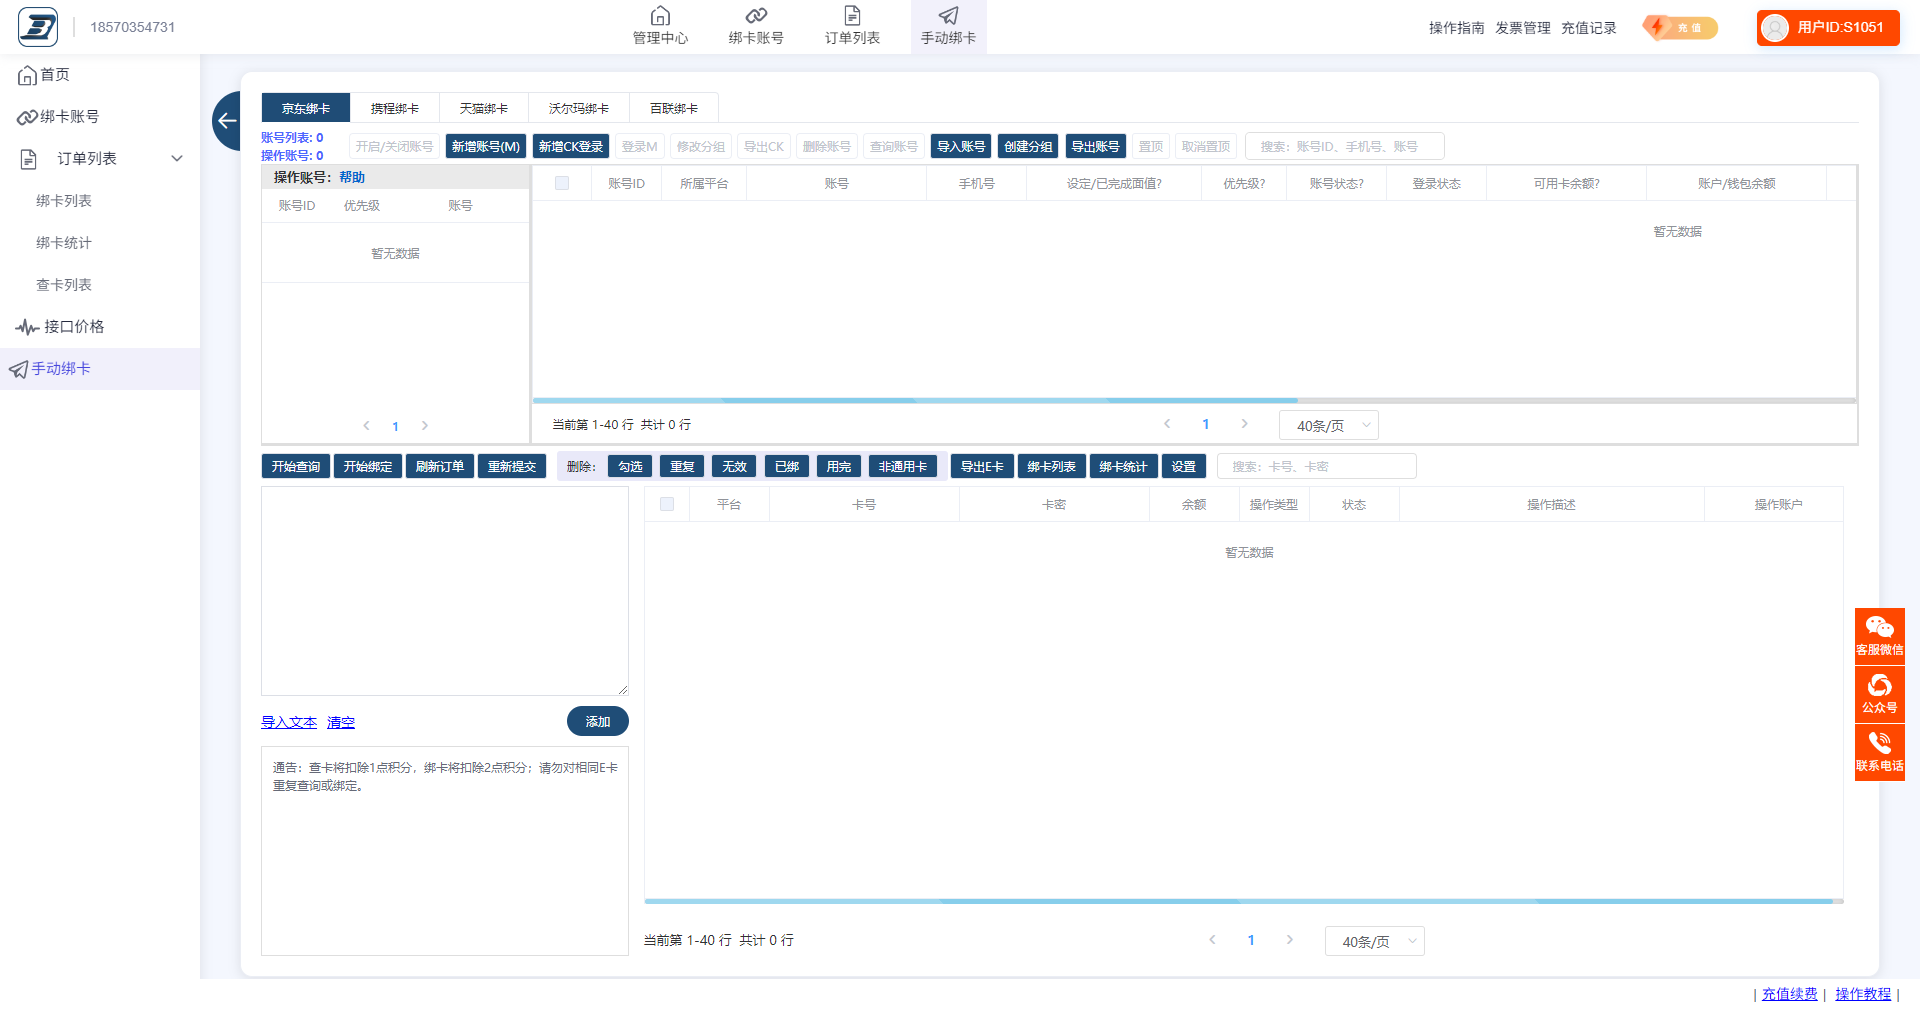Click the order list document icon

tap(852, 16)
